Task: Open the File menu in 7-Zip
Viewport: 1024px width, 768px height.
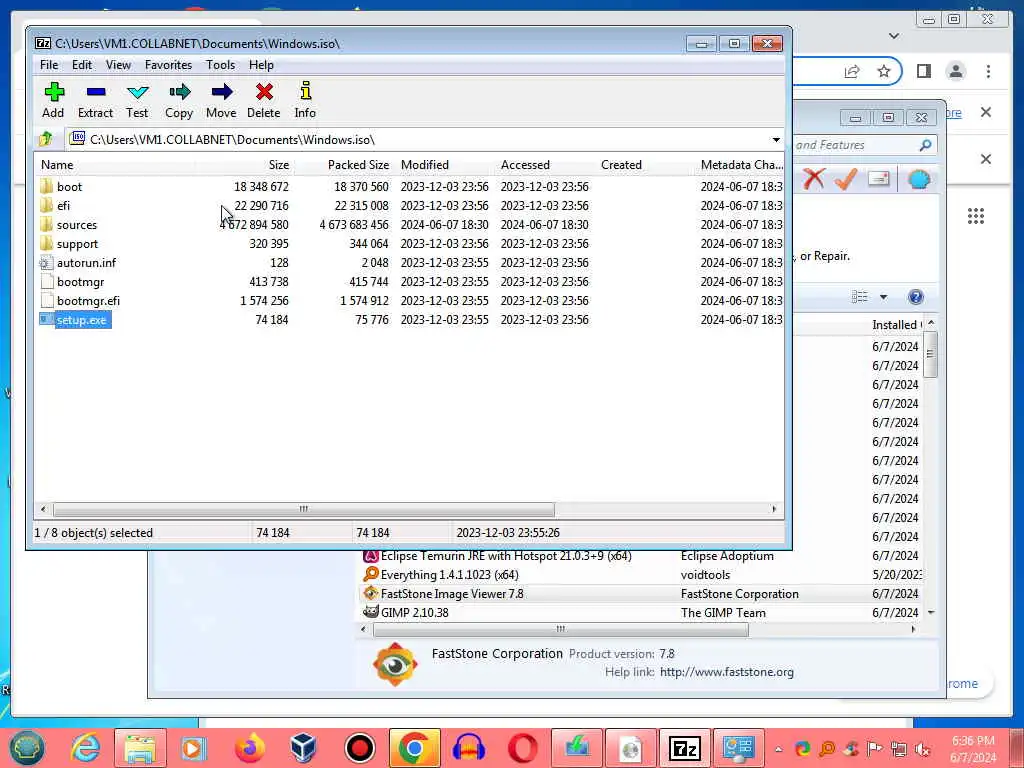Action: (x=49, y=65)
